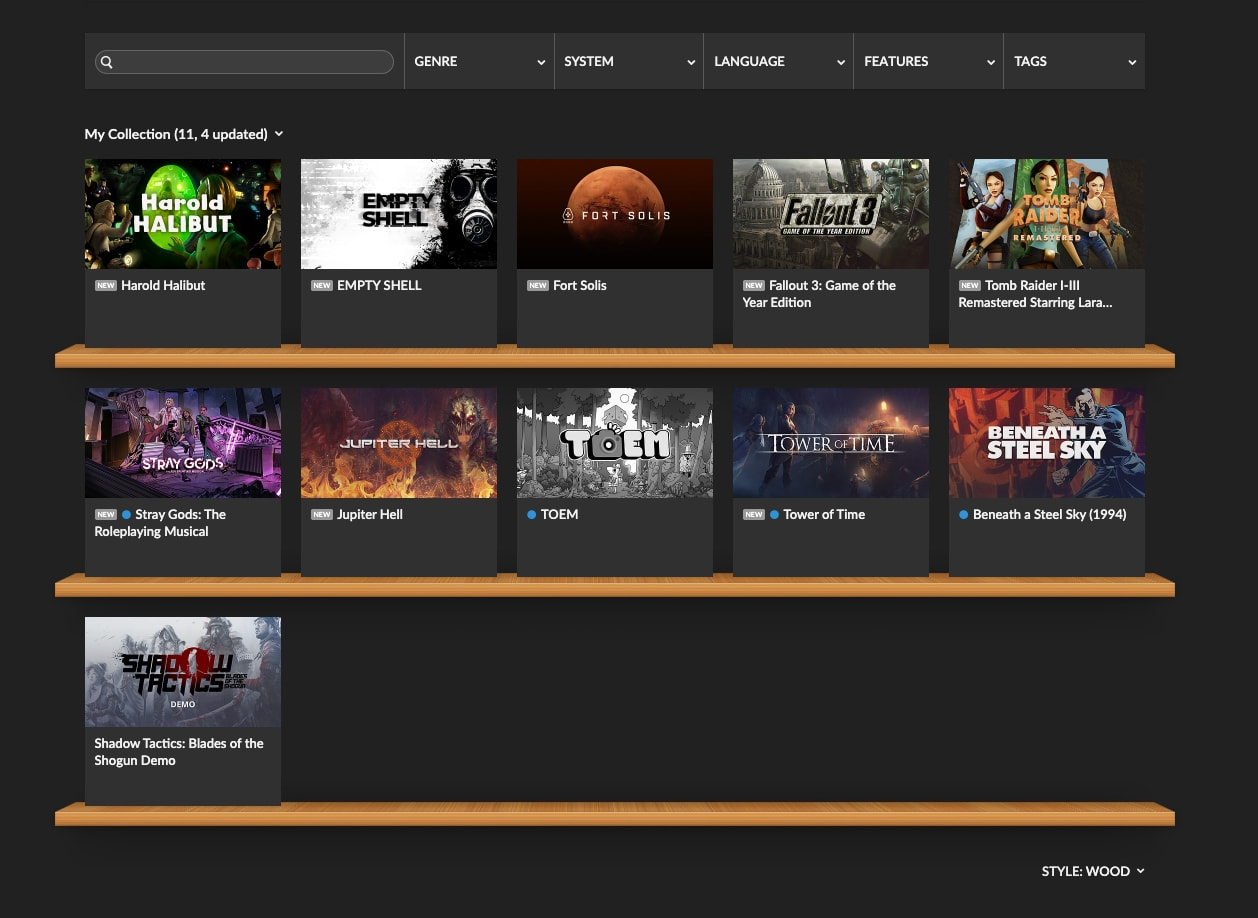
Task: Click the Fort Solis title text
Action: coord(580,285)
